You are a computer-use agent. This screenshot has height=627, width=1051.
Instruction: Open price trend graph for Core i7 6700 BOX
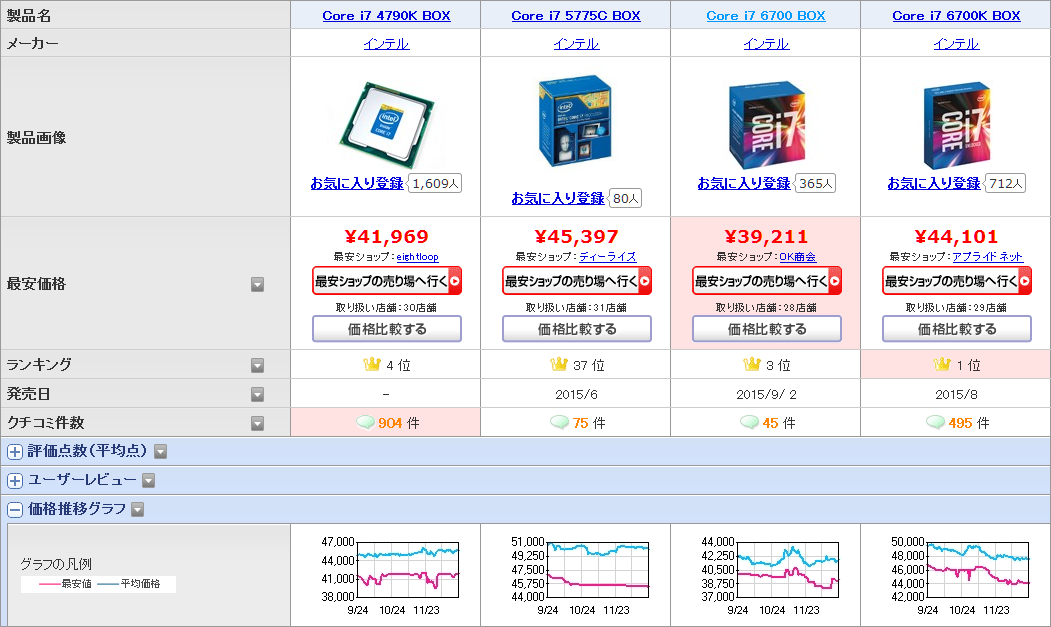coord(770,575)
